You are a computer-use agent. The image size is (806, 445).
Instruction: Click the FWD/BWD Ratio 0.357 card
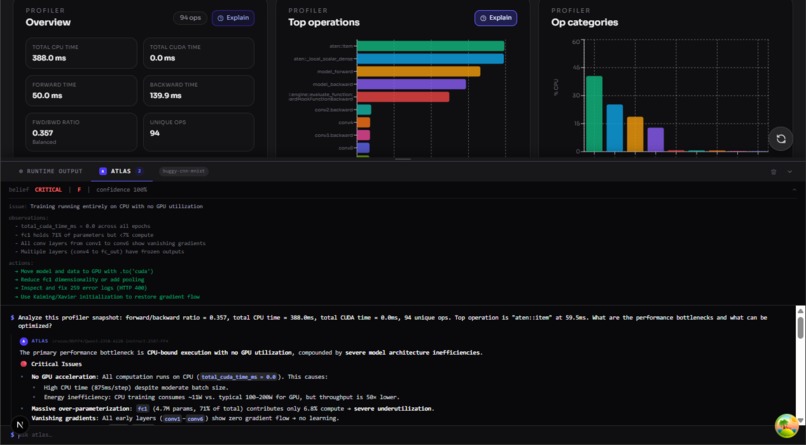[81, 132]
